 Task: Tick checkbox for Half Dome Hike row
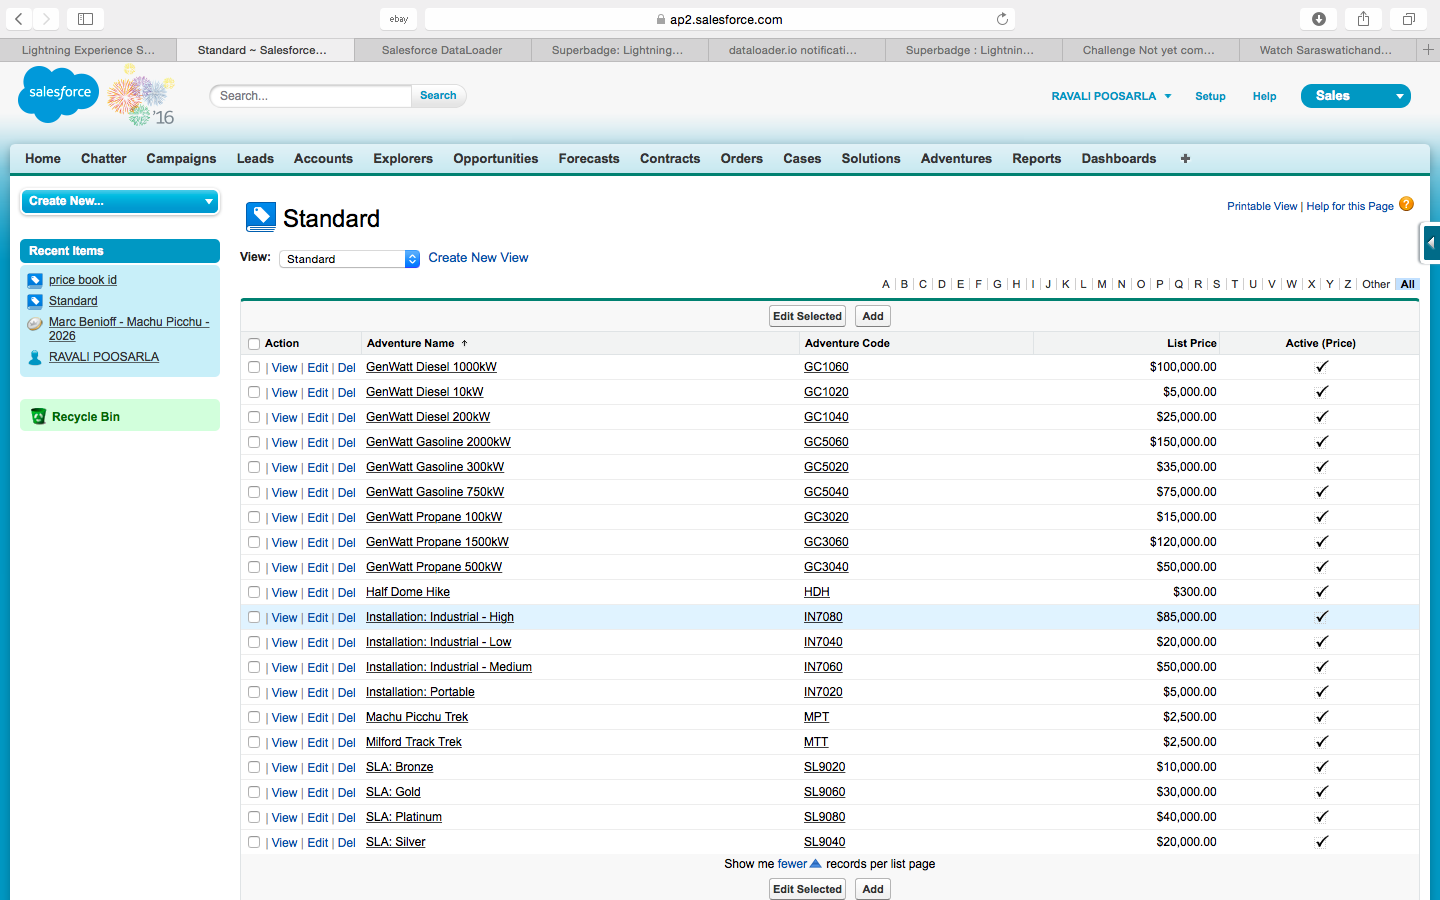254,593
